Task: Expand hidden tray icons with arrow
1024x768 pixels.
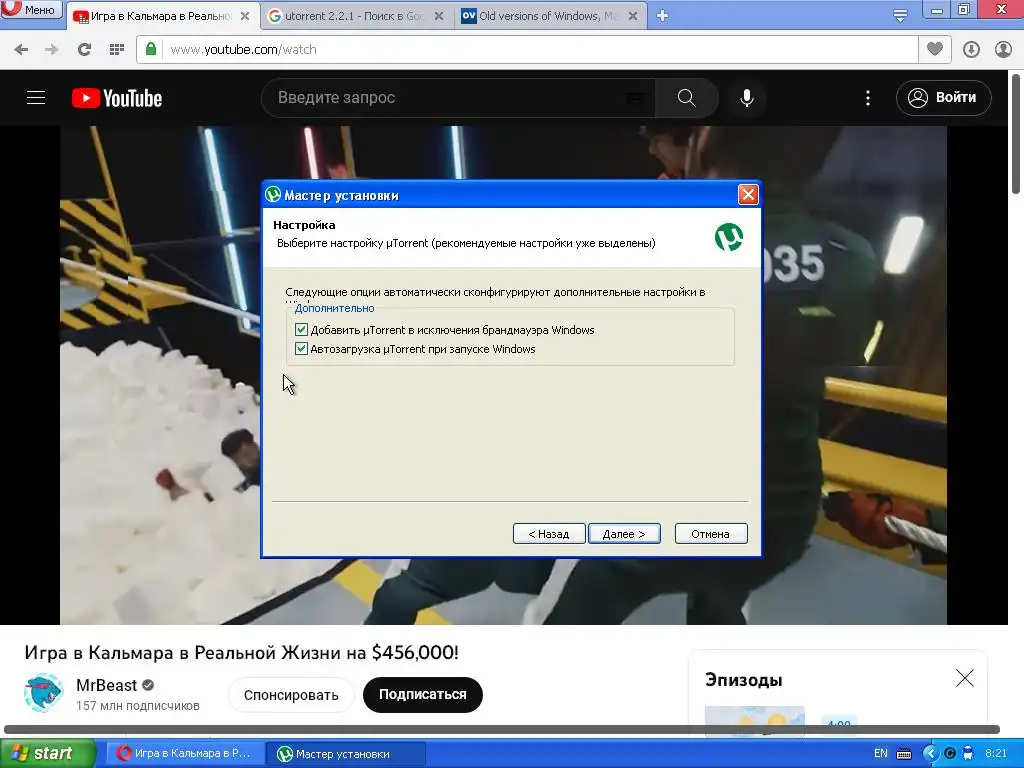Action: 930,754
